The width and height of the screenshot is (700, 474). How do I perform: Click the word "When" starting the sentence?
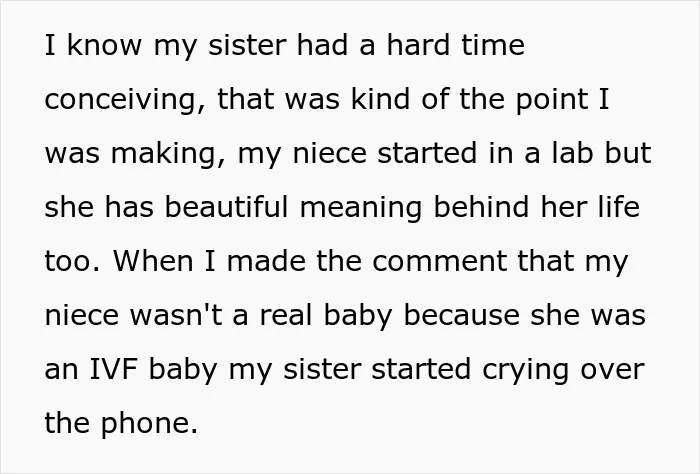(x=153, y=261)
